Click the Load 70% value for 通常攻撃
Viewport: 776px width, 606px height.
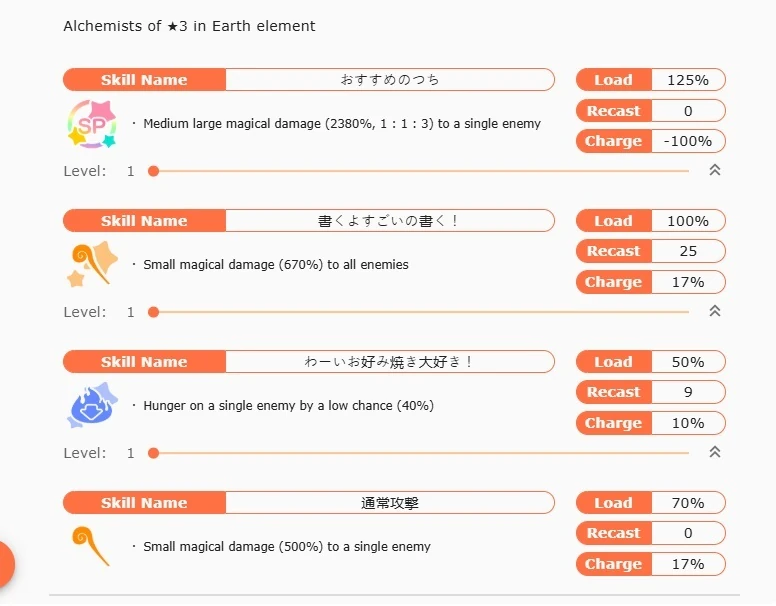[688, 503]
